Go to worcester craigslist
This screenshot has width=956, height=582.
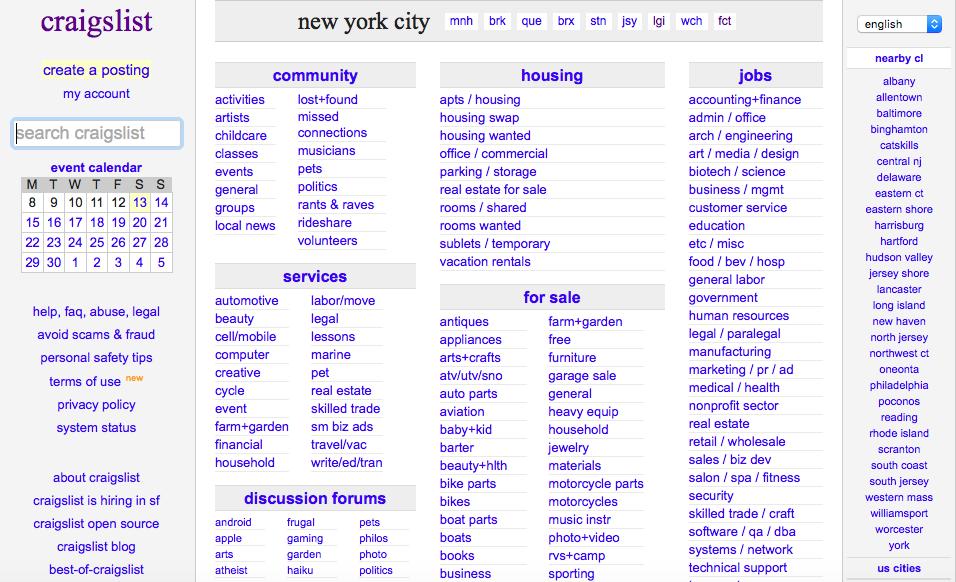pyautogui.click(x=899, y=529)
